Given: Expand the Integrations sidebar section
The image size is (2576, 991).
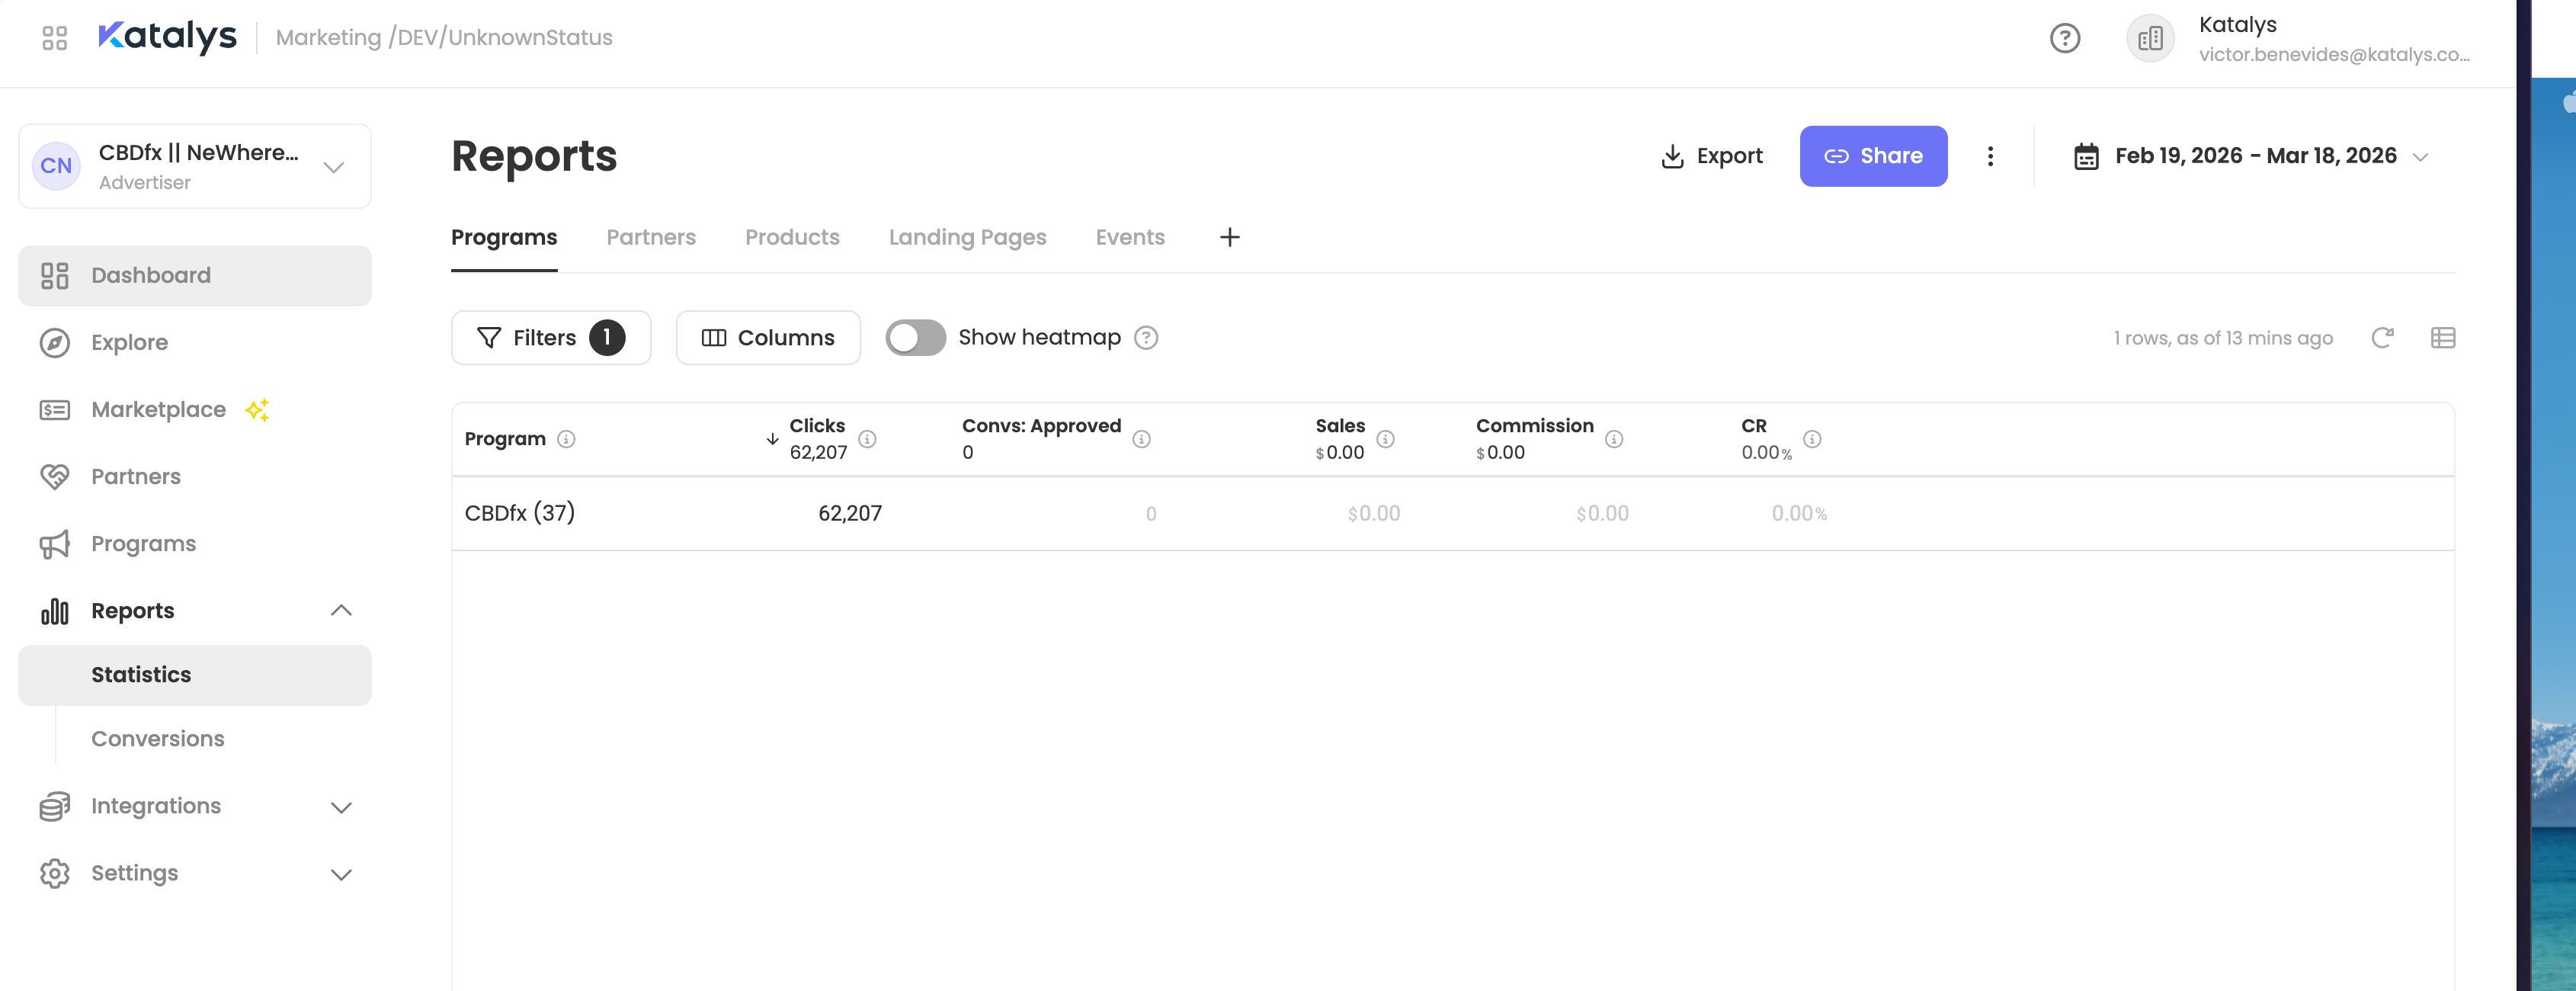Looking at the screenshot, I should (341, 807).
